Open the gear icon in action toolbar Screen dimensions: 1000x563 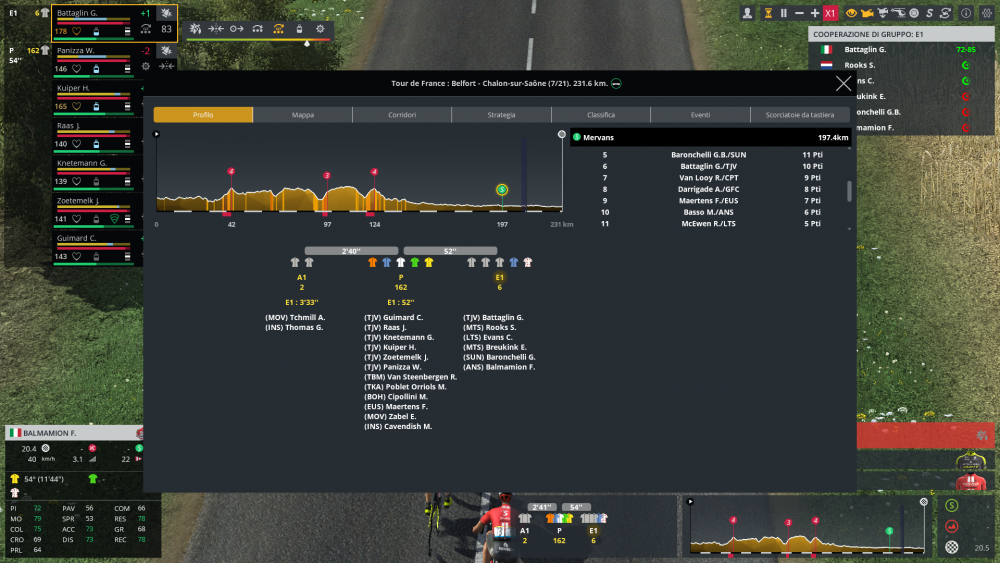(320, 29)
